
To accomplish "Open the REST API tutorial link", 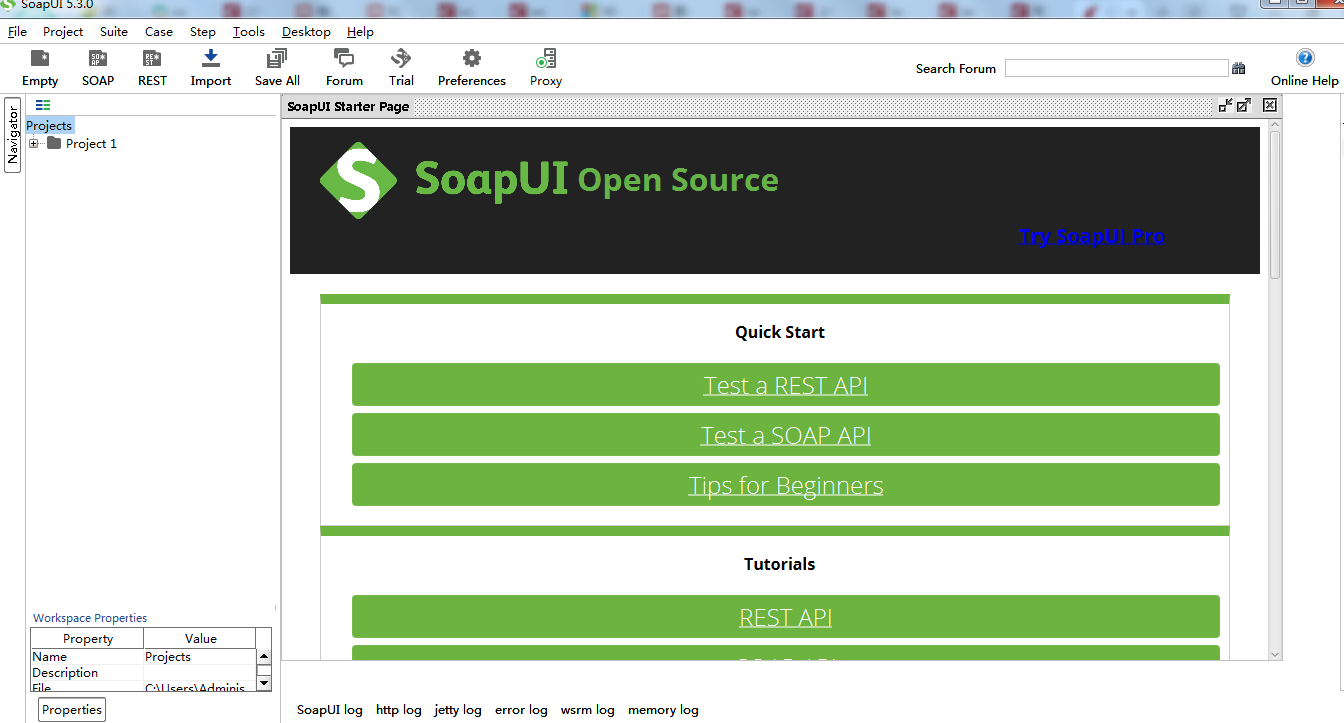I will (x=785, y=617).
